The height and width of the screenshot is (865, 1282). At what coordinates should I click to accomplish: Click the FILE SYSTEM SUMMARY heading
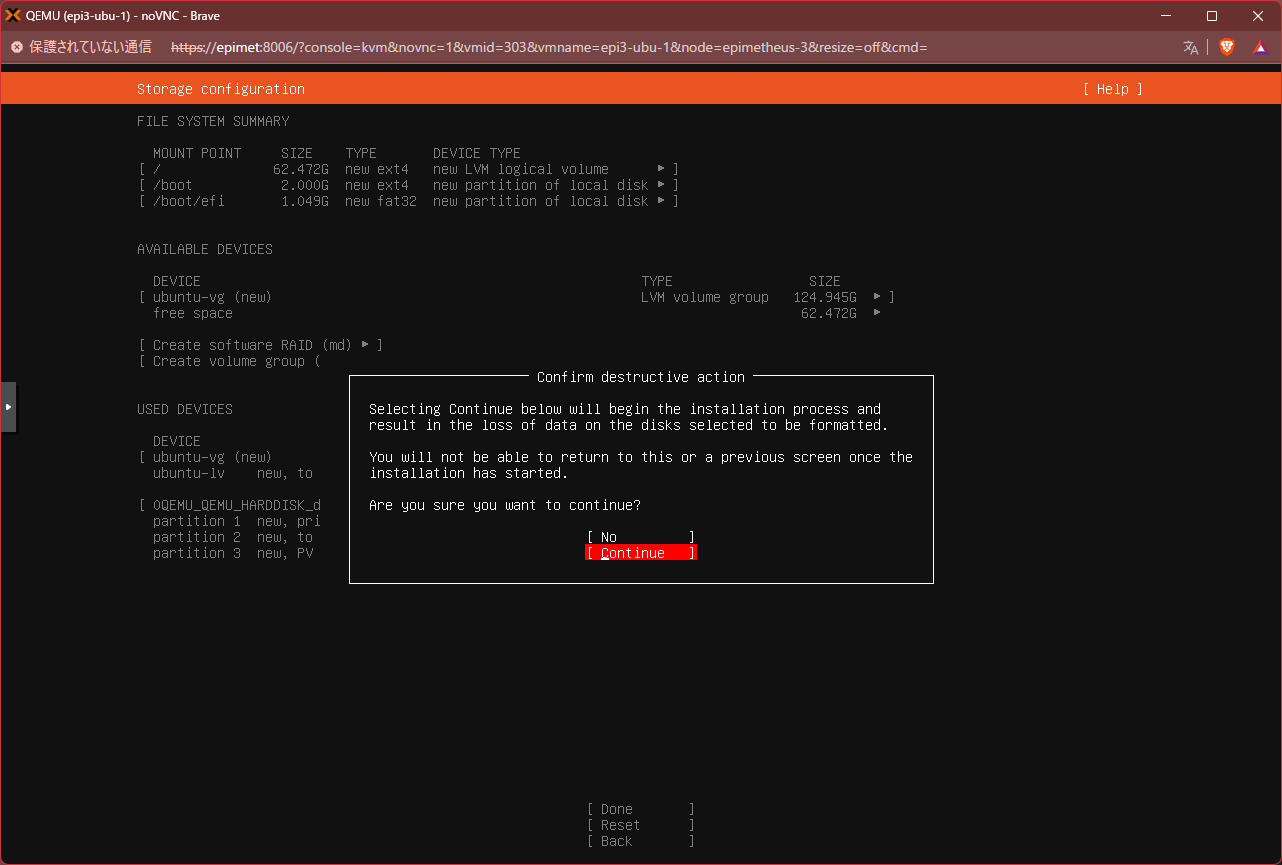click(213, 121)
